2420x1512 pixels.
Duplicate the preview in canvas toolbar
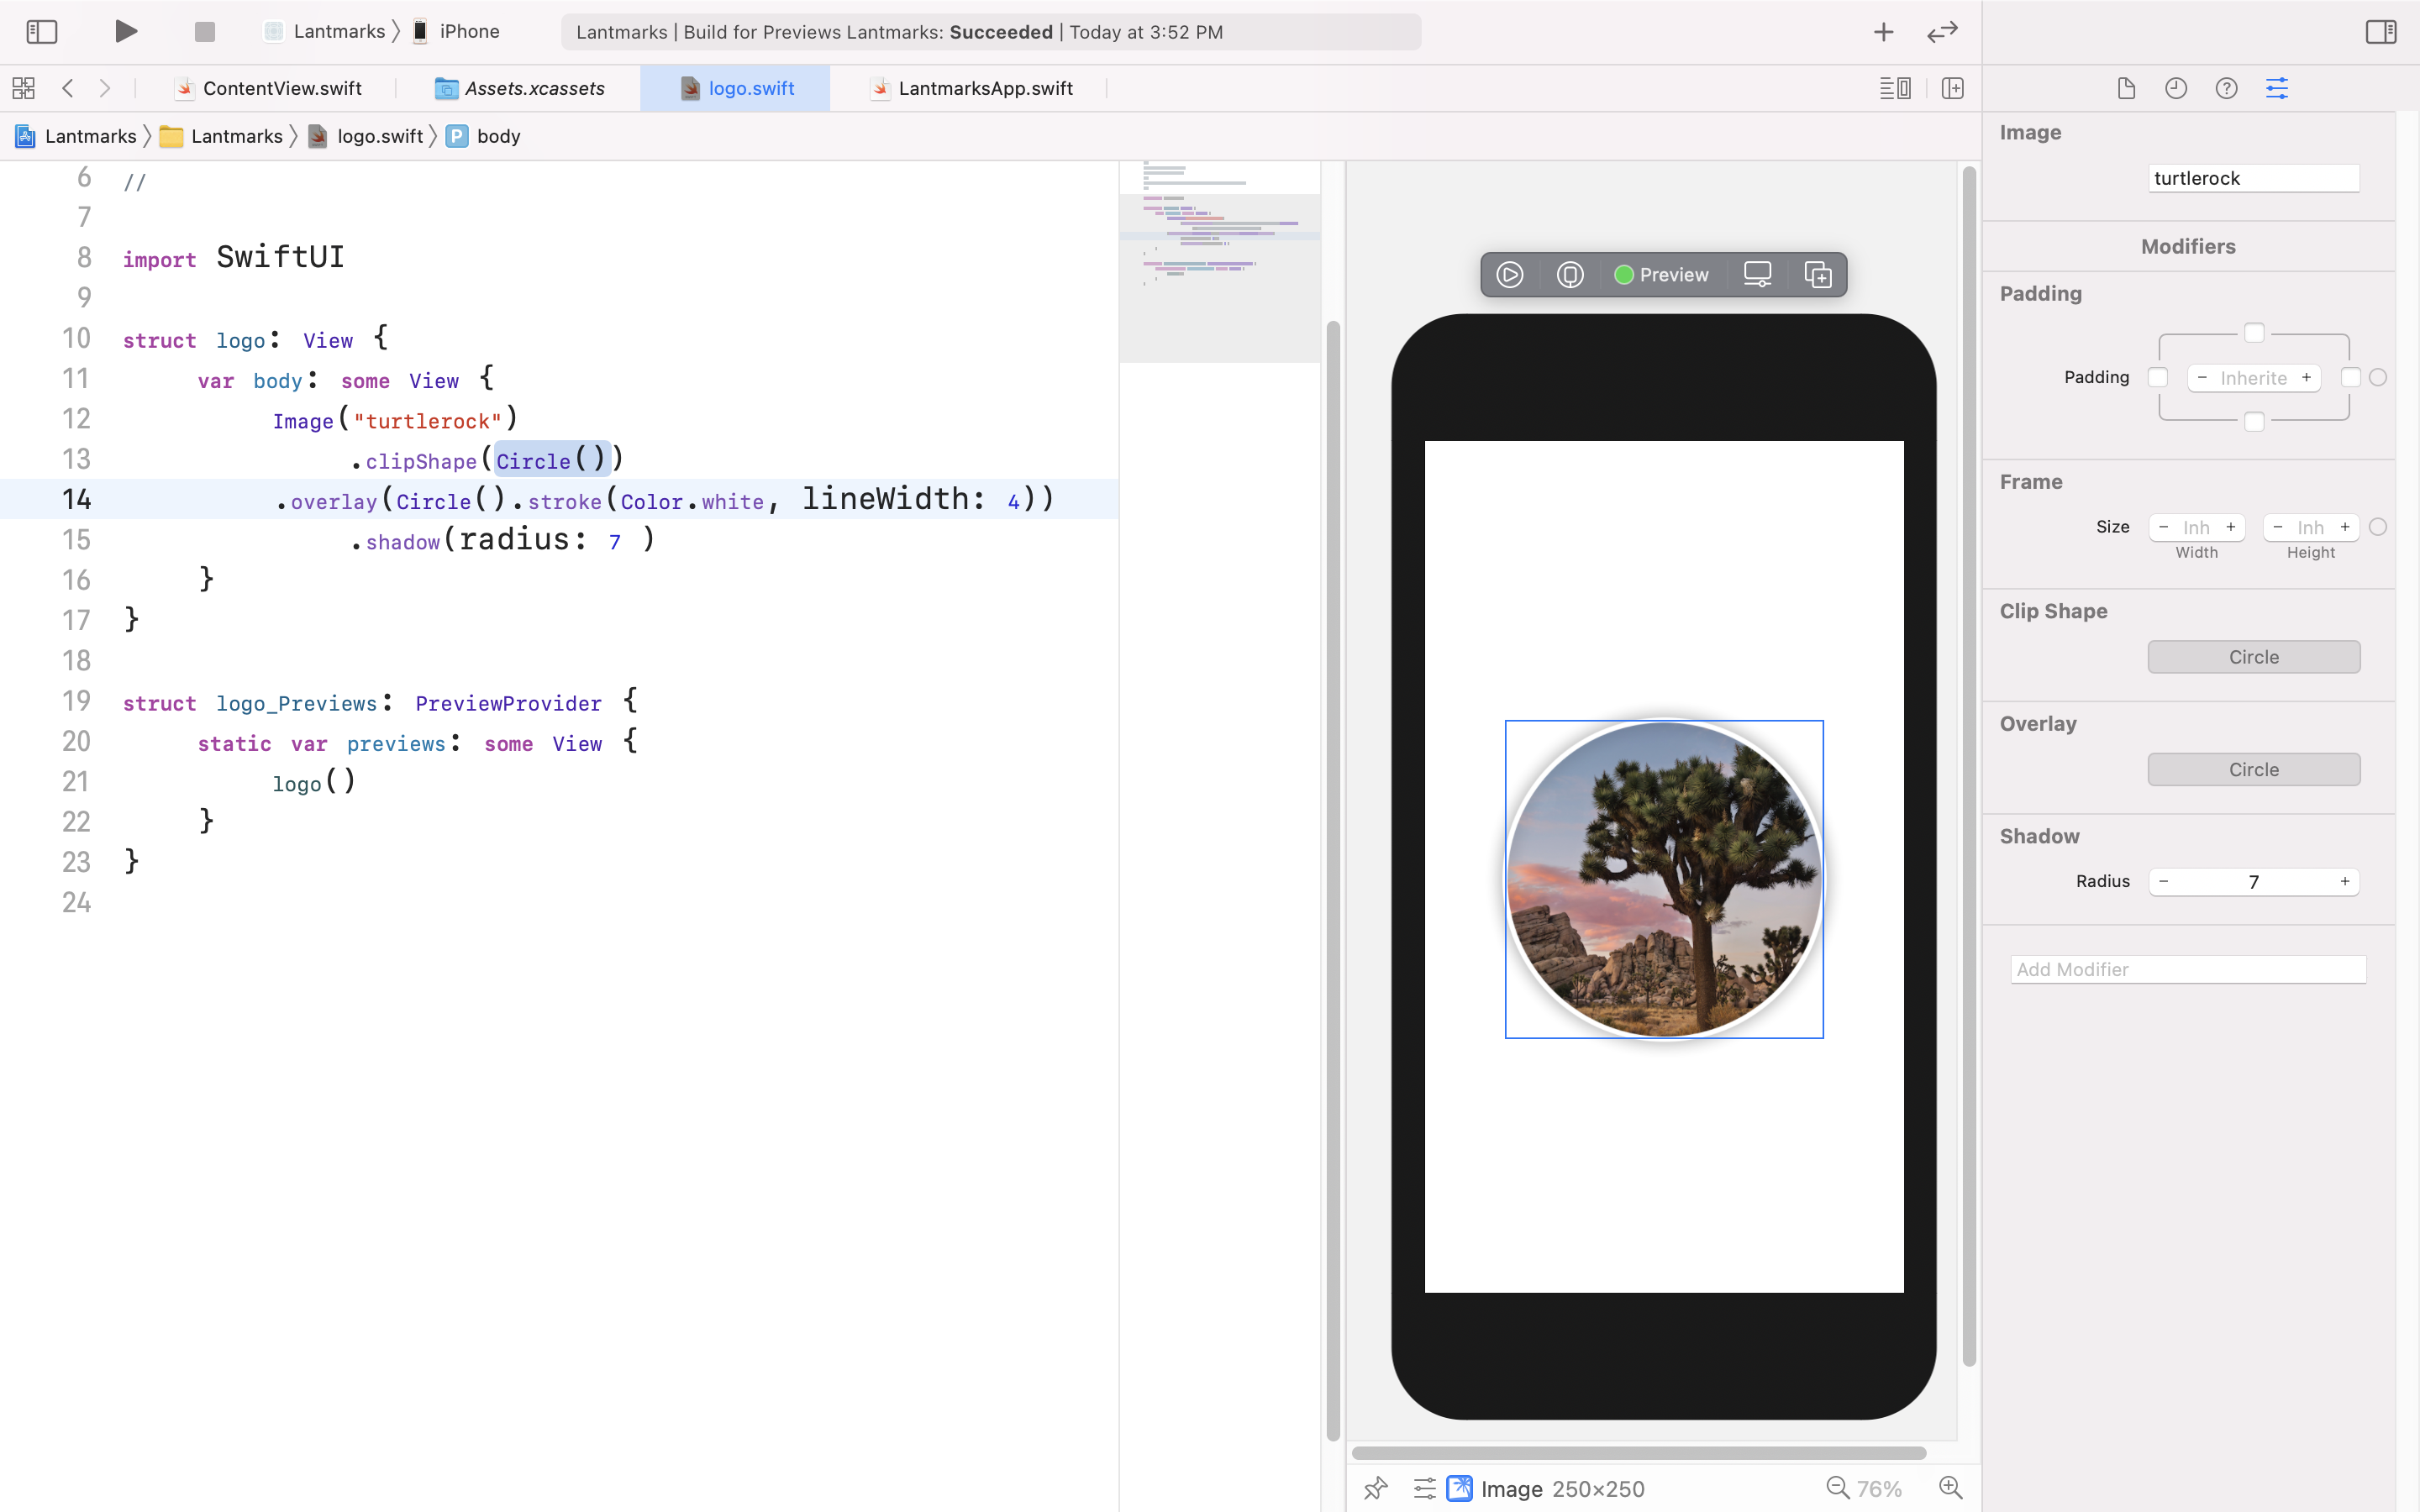pyautogui.click(x=1817, y=275)
